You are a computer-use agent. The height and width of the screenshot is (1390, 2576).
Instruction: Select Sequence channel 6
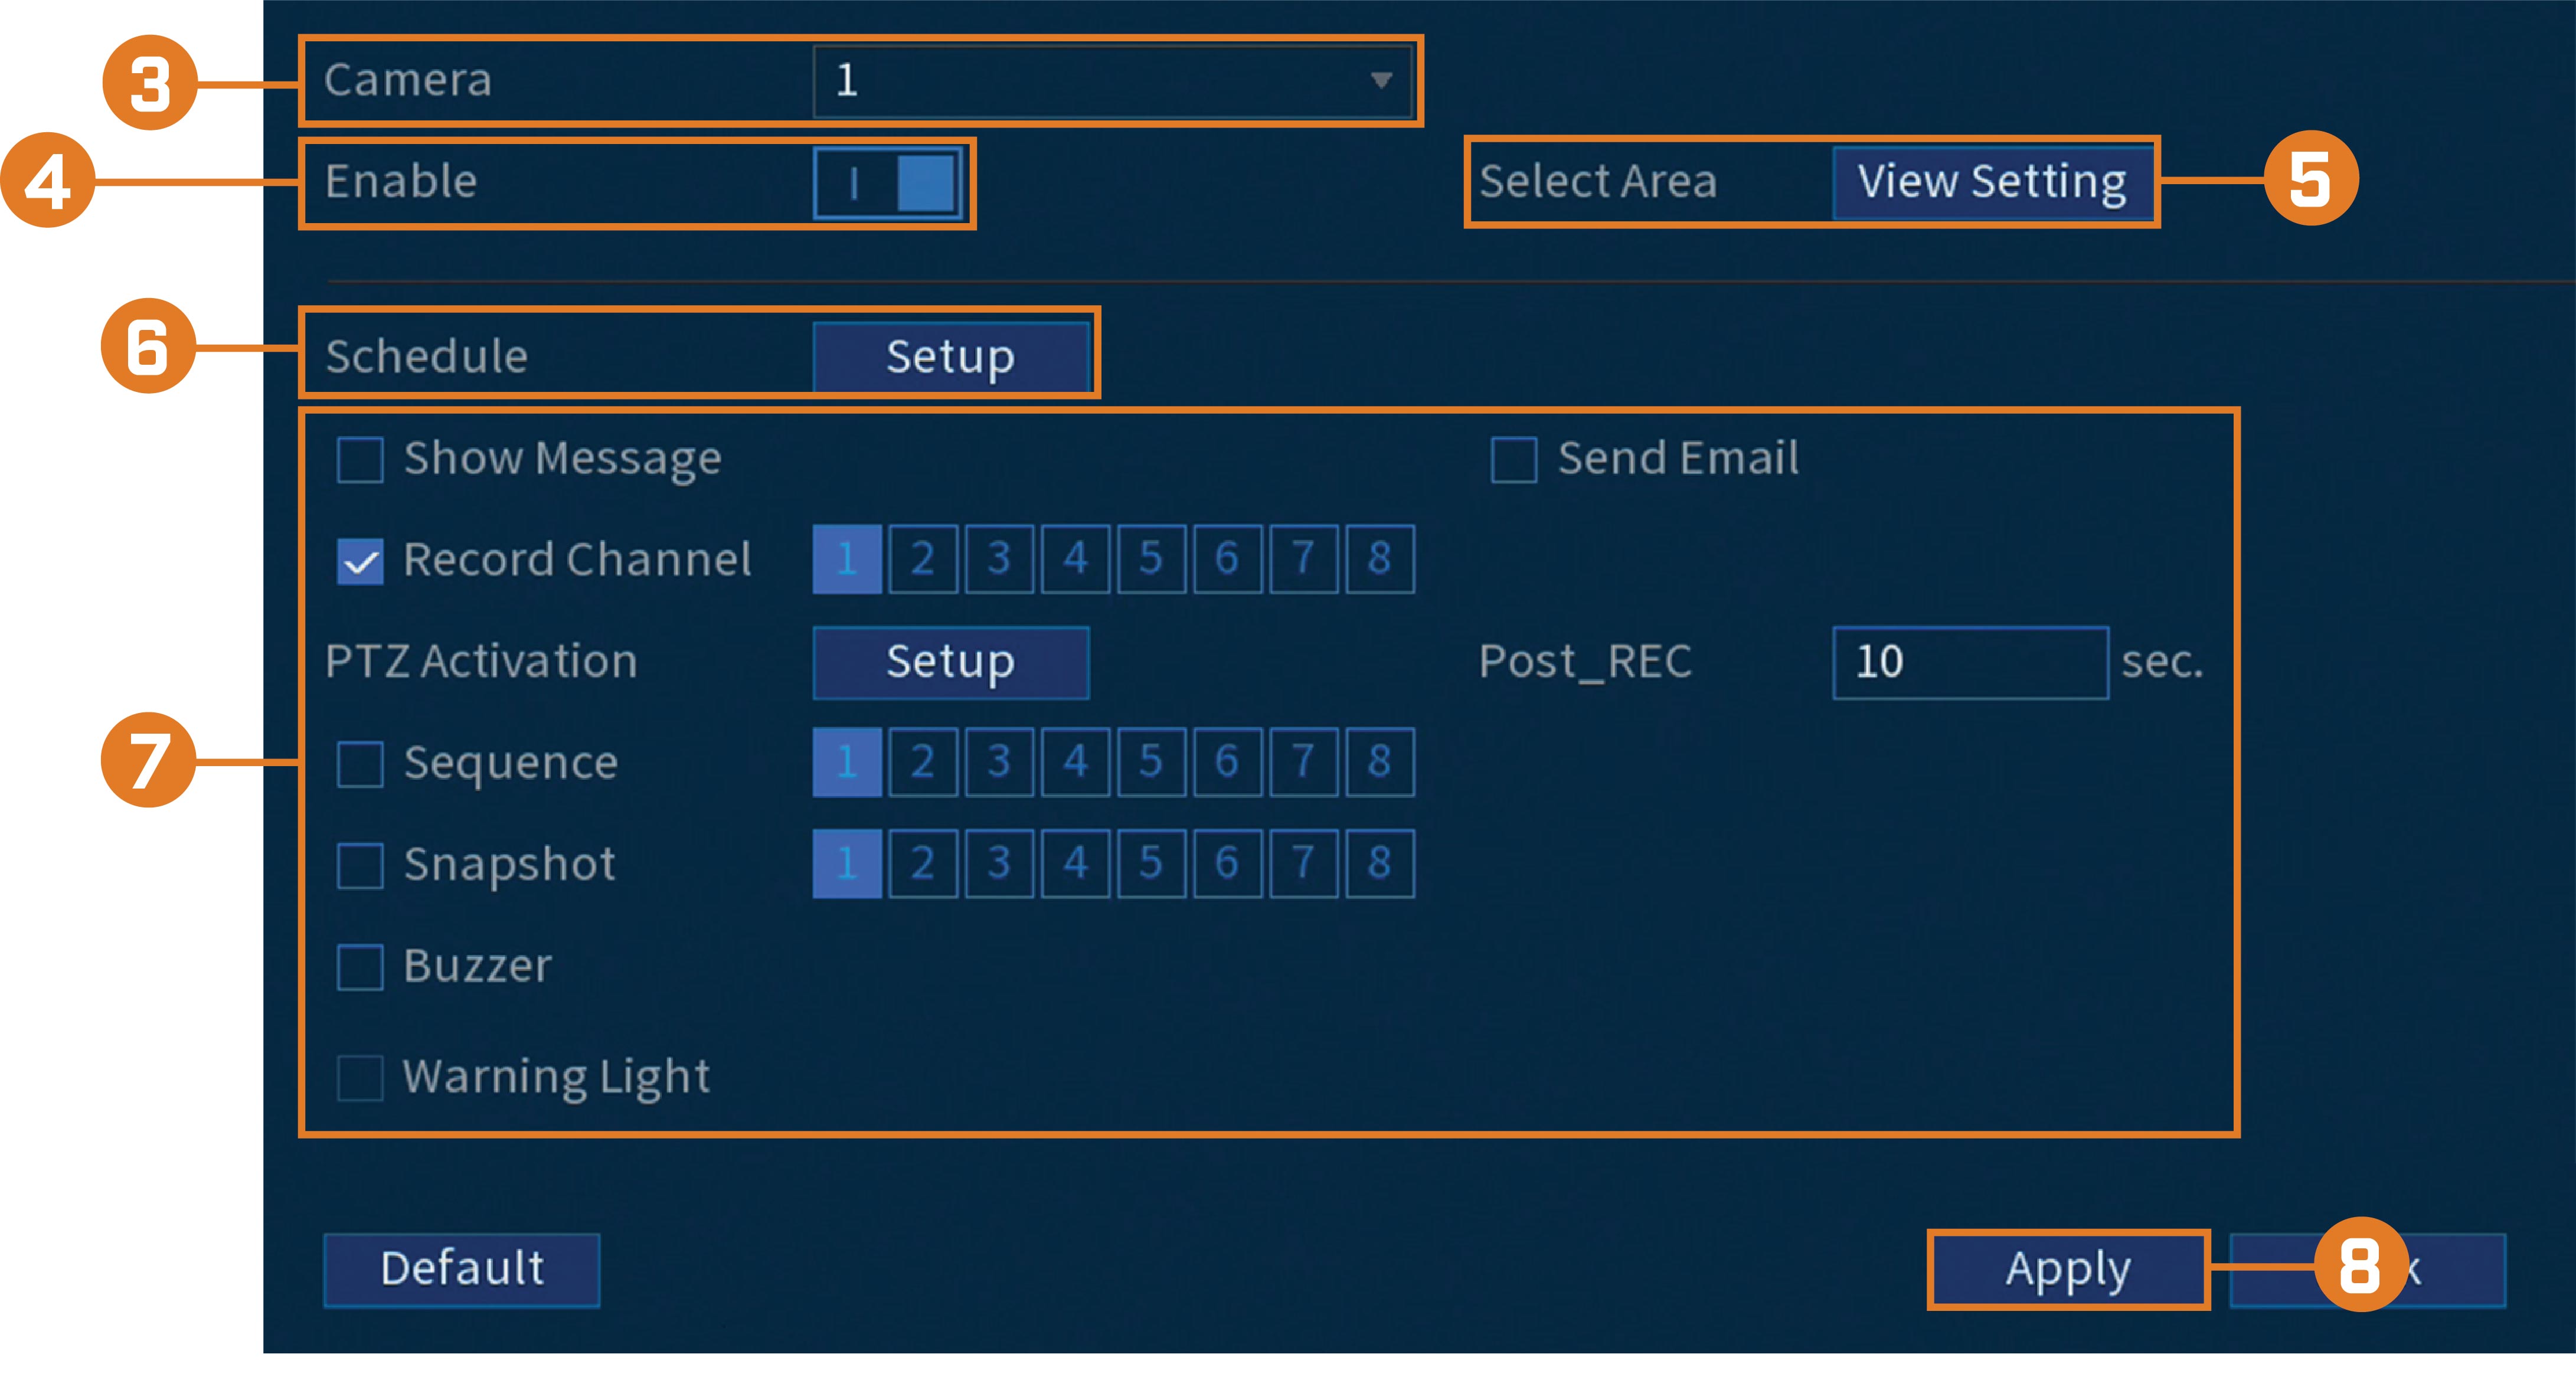[x=1228, y=762]
